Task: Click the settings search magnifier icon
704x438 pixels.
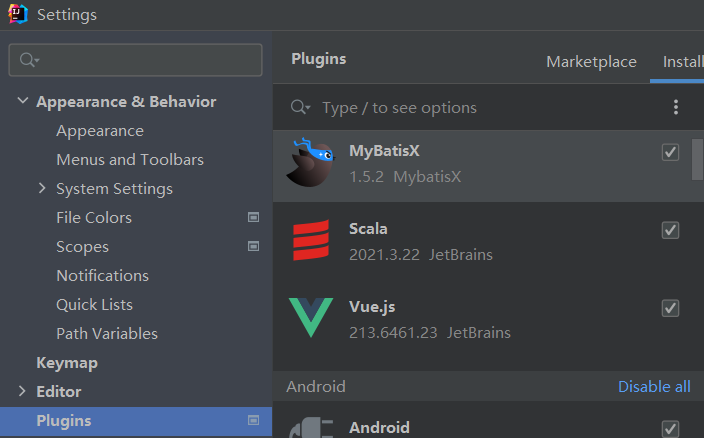Action: 29,60
